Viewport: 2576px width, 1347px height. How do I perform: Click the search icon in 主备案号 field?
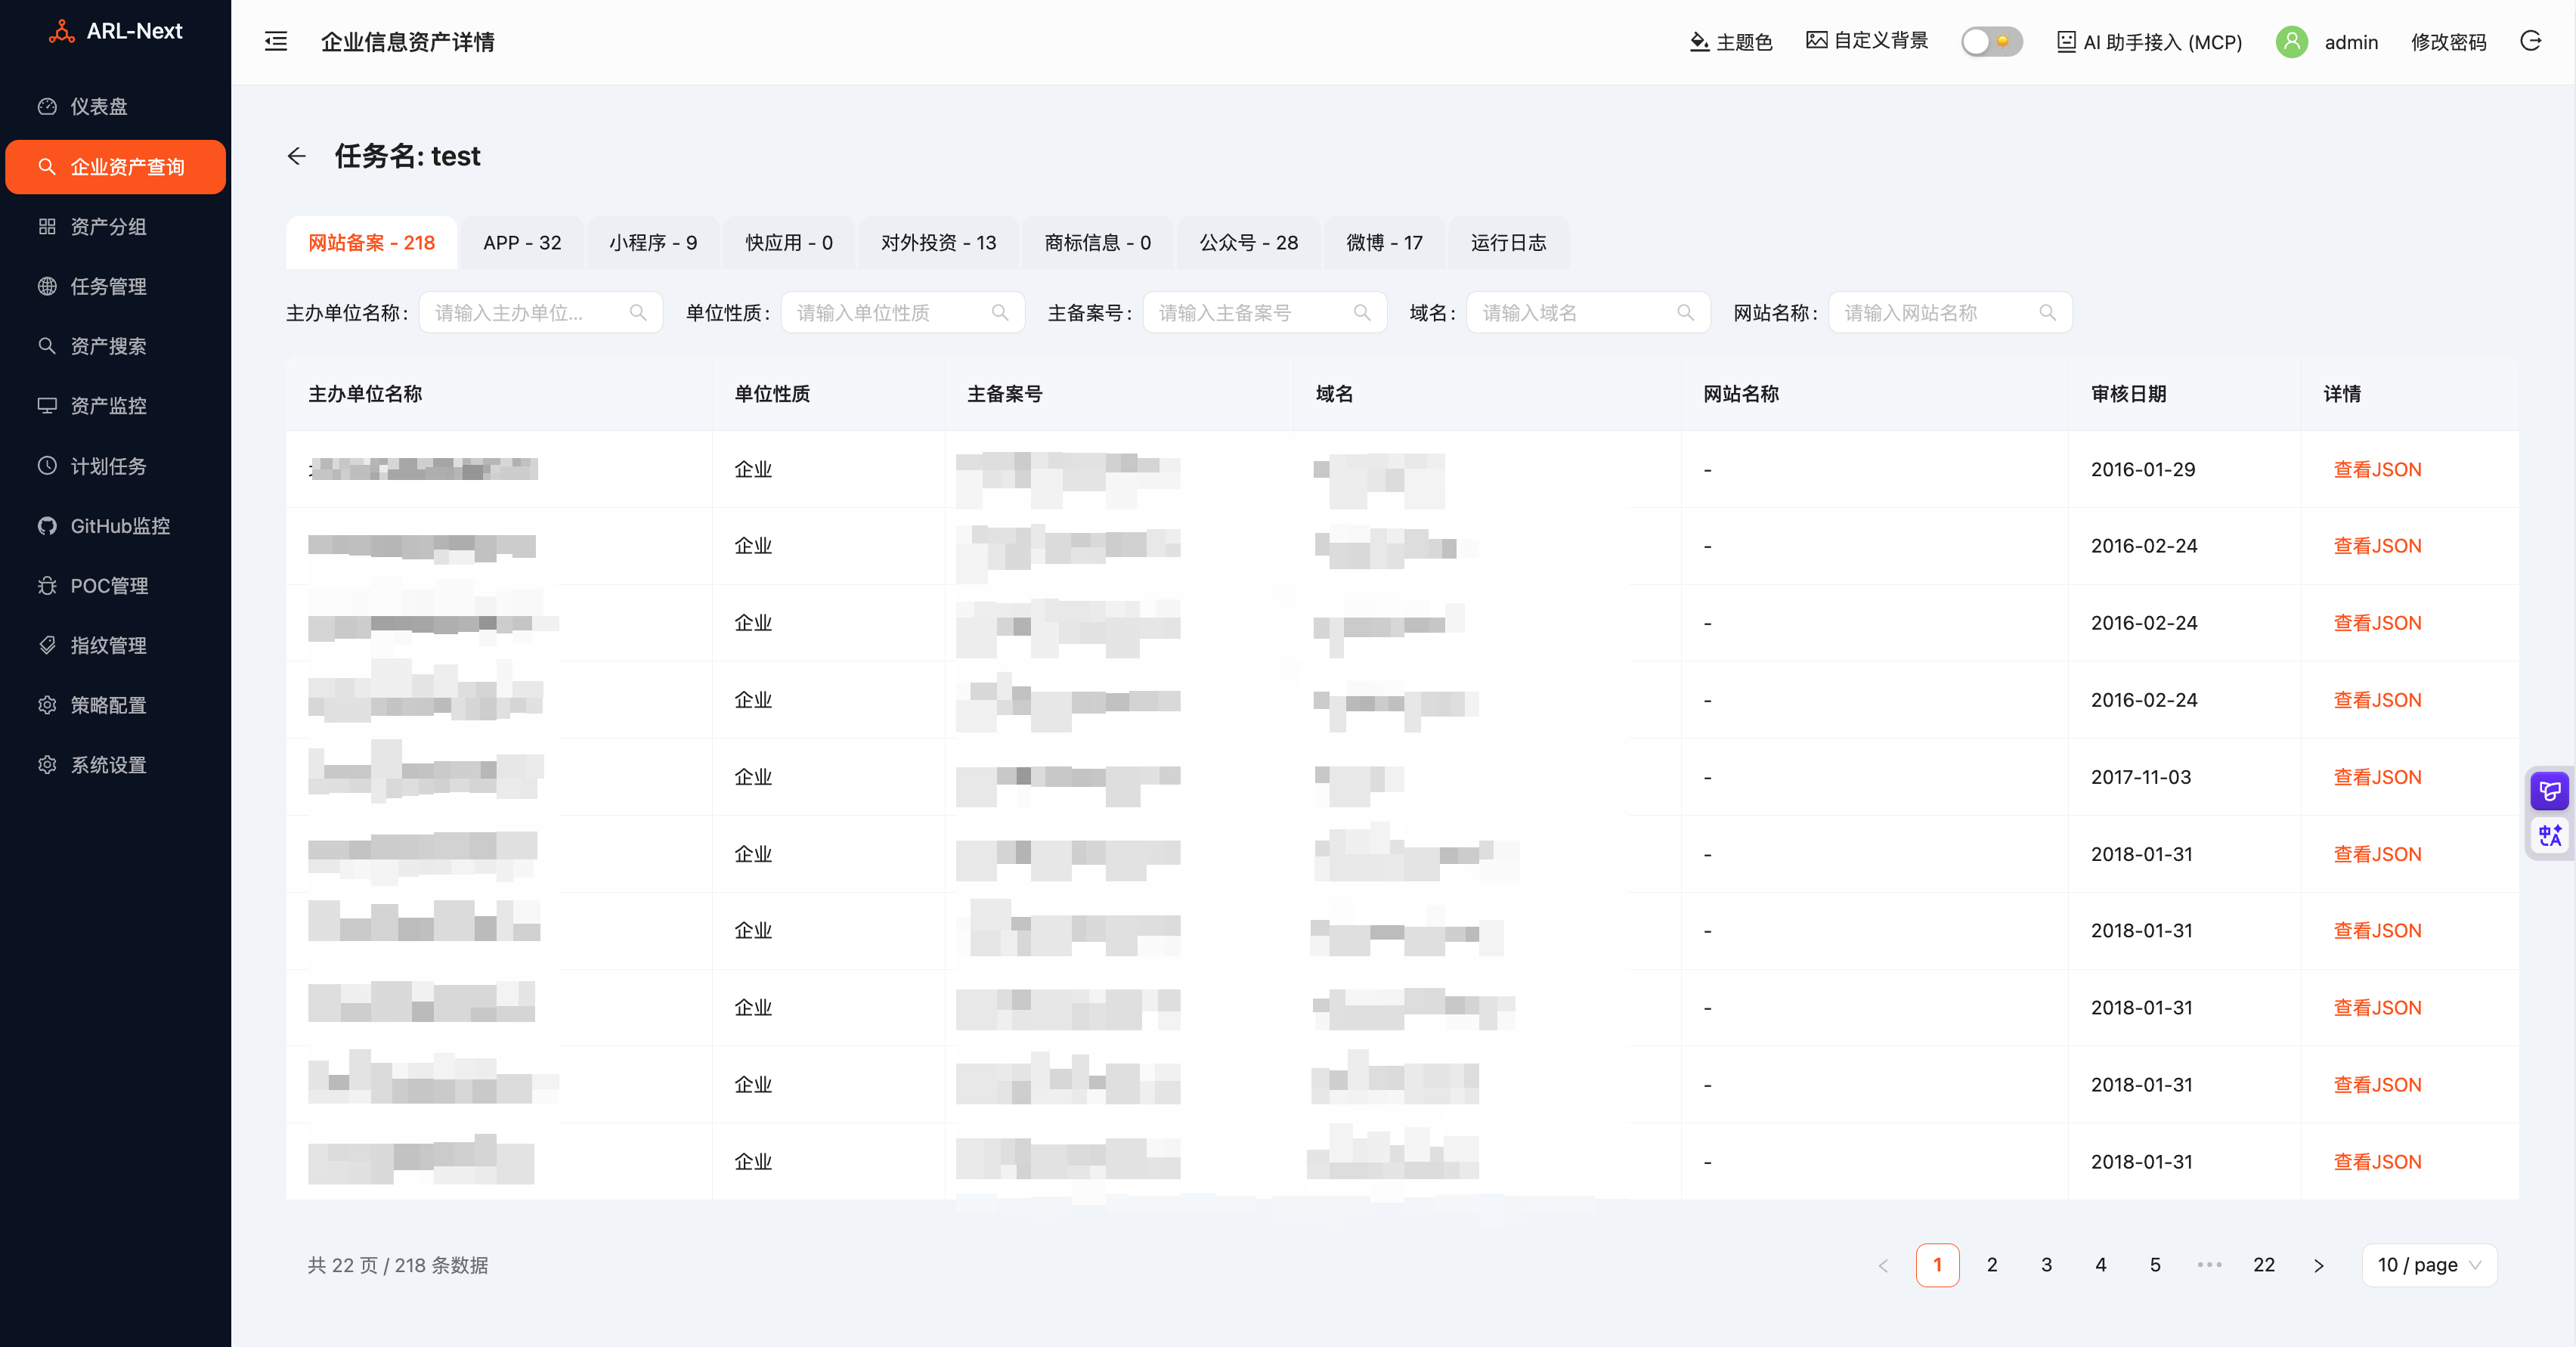[1362, 313]
